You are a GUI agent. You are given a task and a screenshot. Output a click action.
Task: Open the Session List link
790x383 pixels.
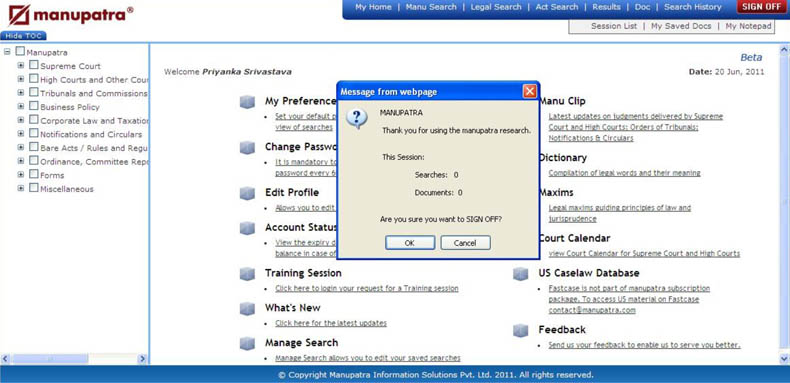coord(614,26)
